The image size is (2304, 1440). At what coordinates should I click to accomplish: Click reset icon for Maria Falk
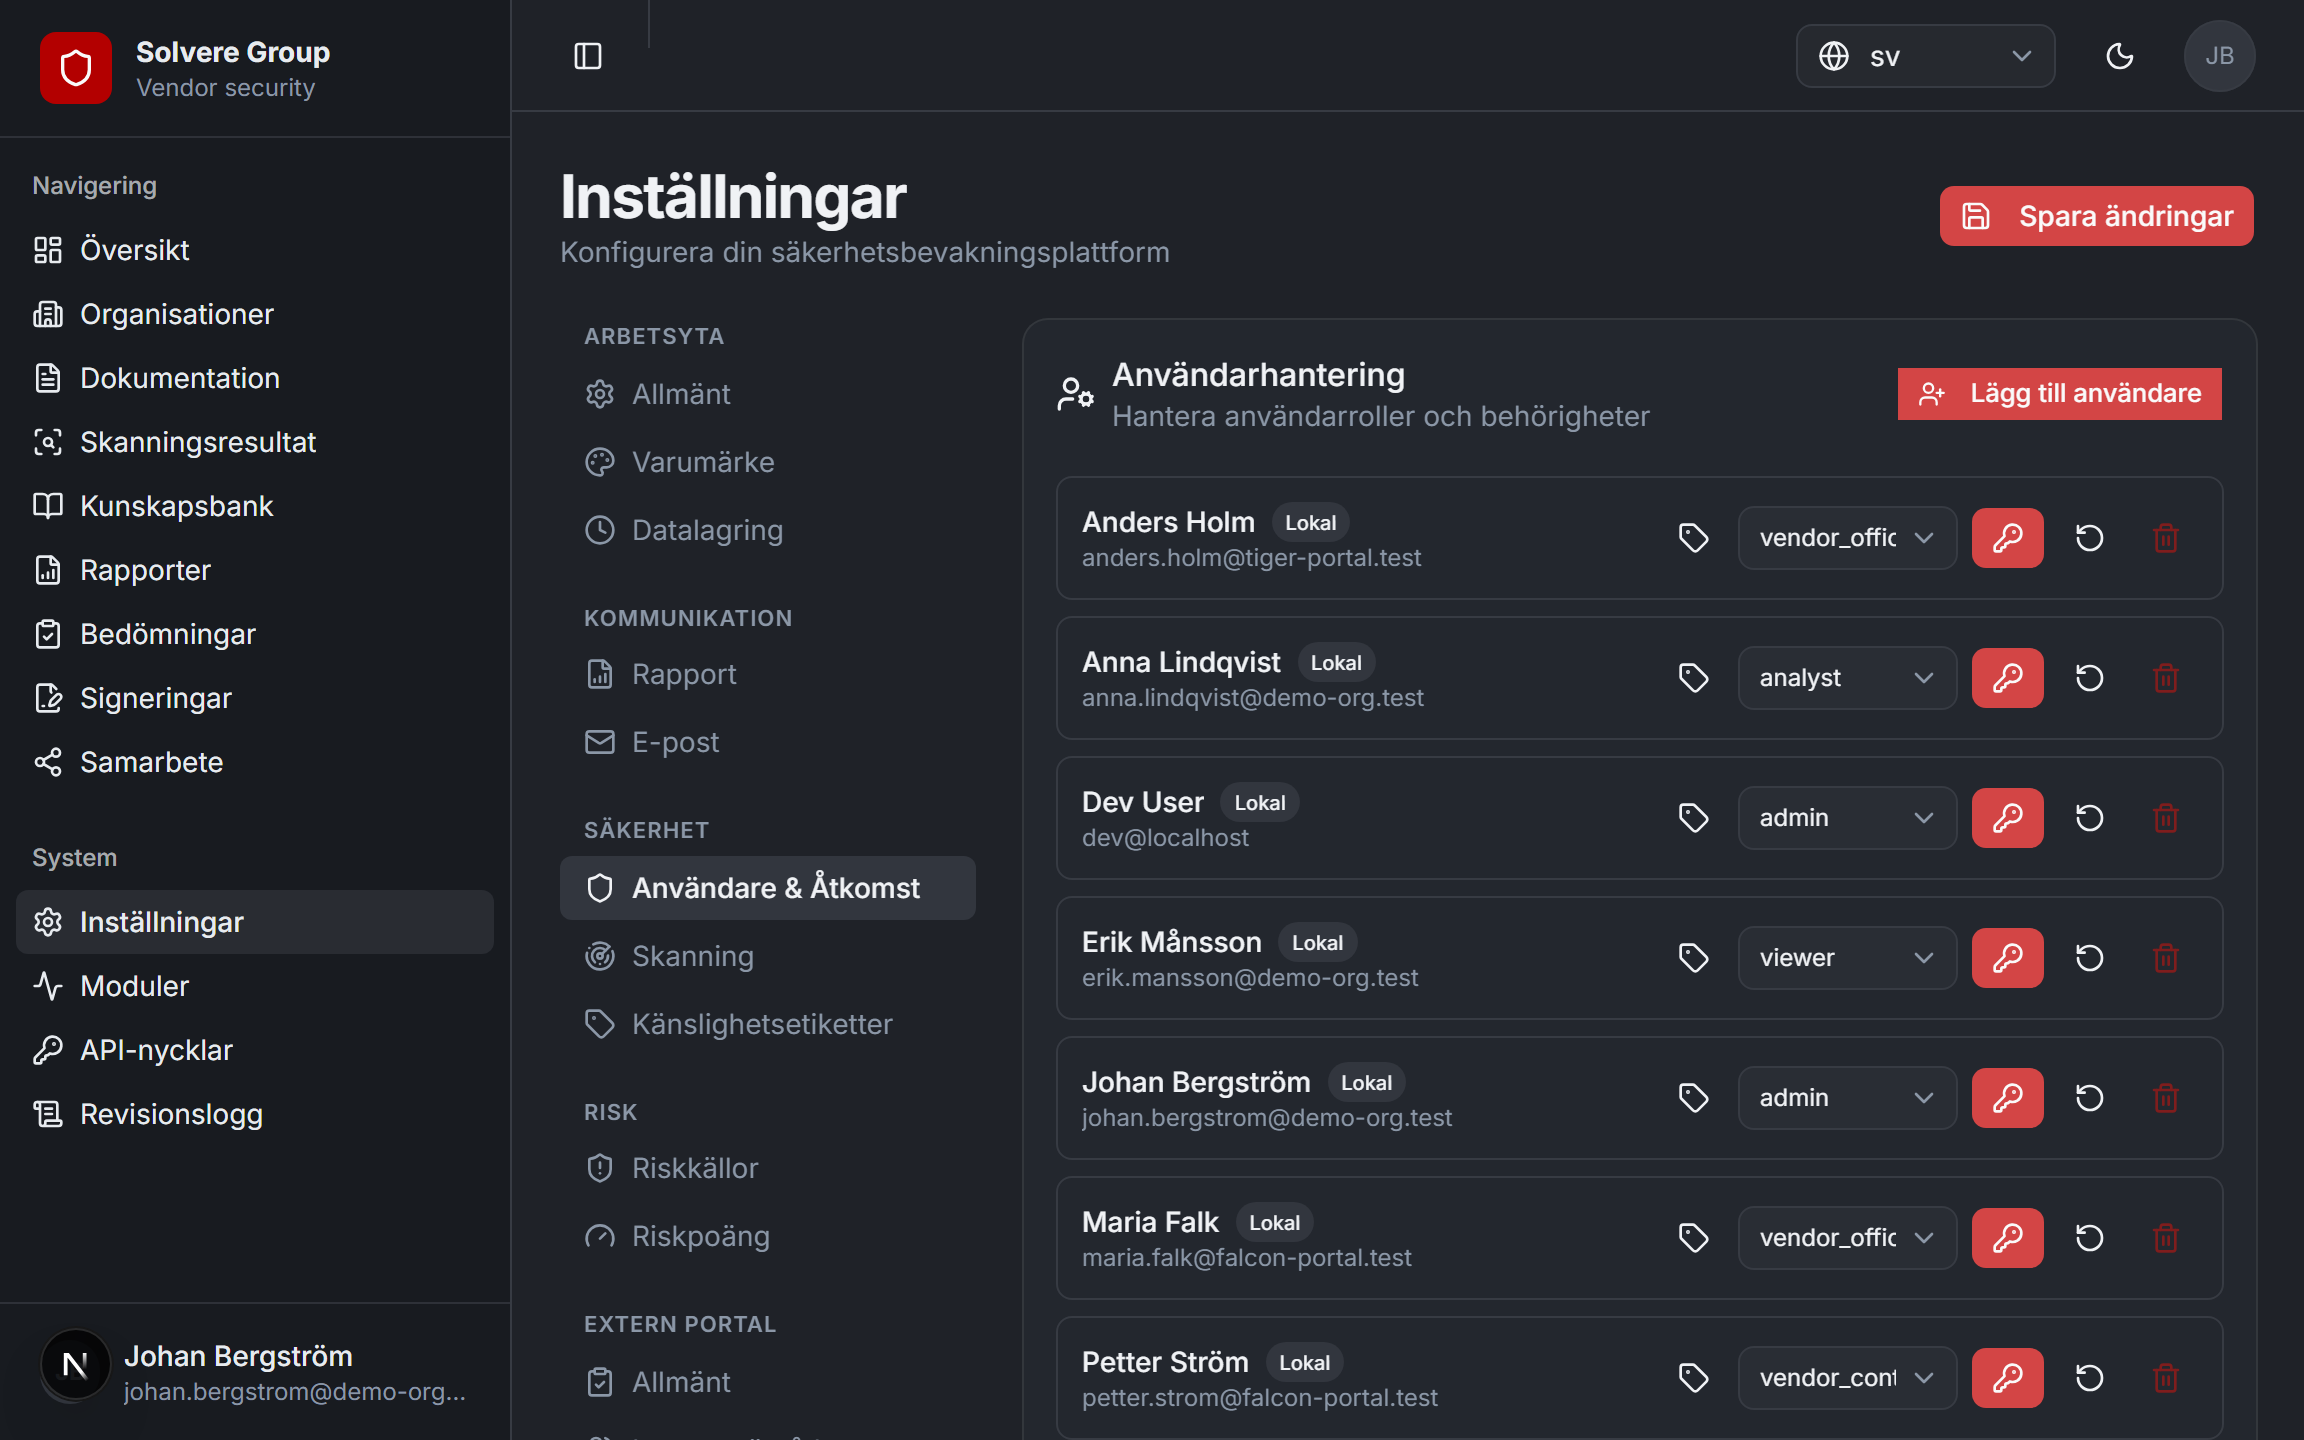(2089, 1238)
